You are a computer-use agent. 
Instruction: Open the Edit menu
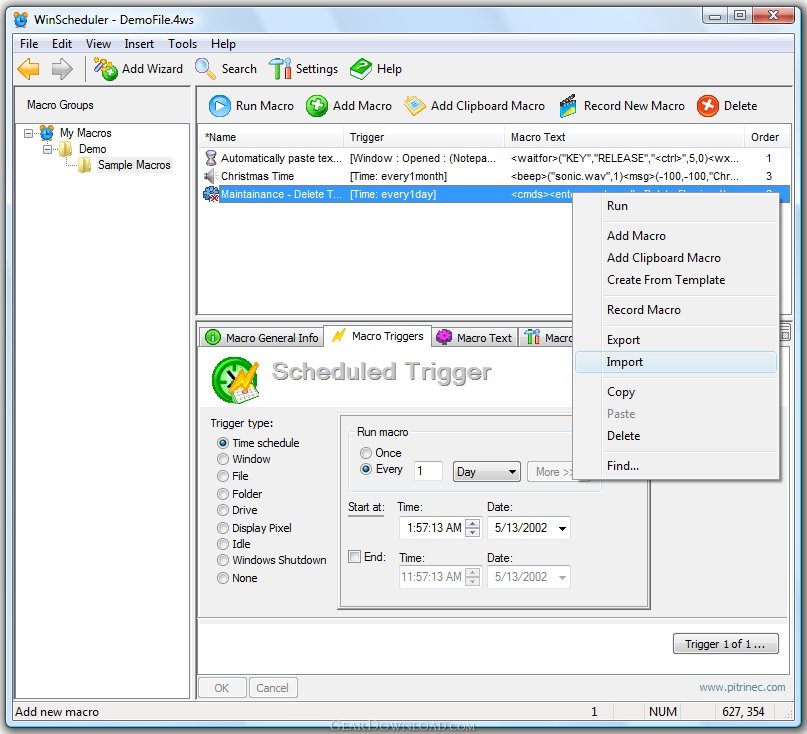[62, 44]
